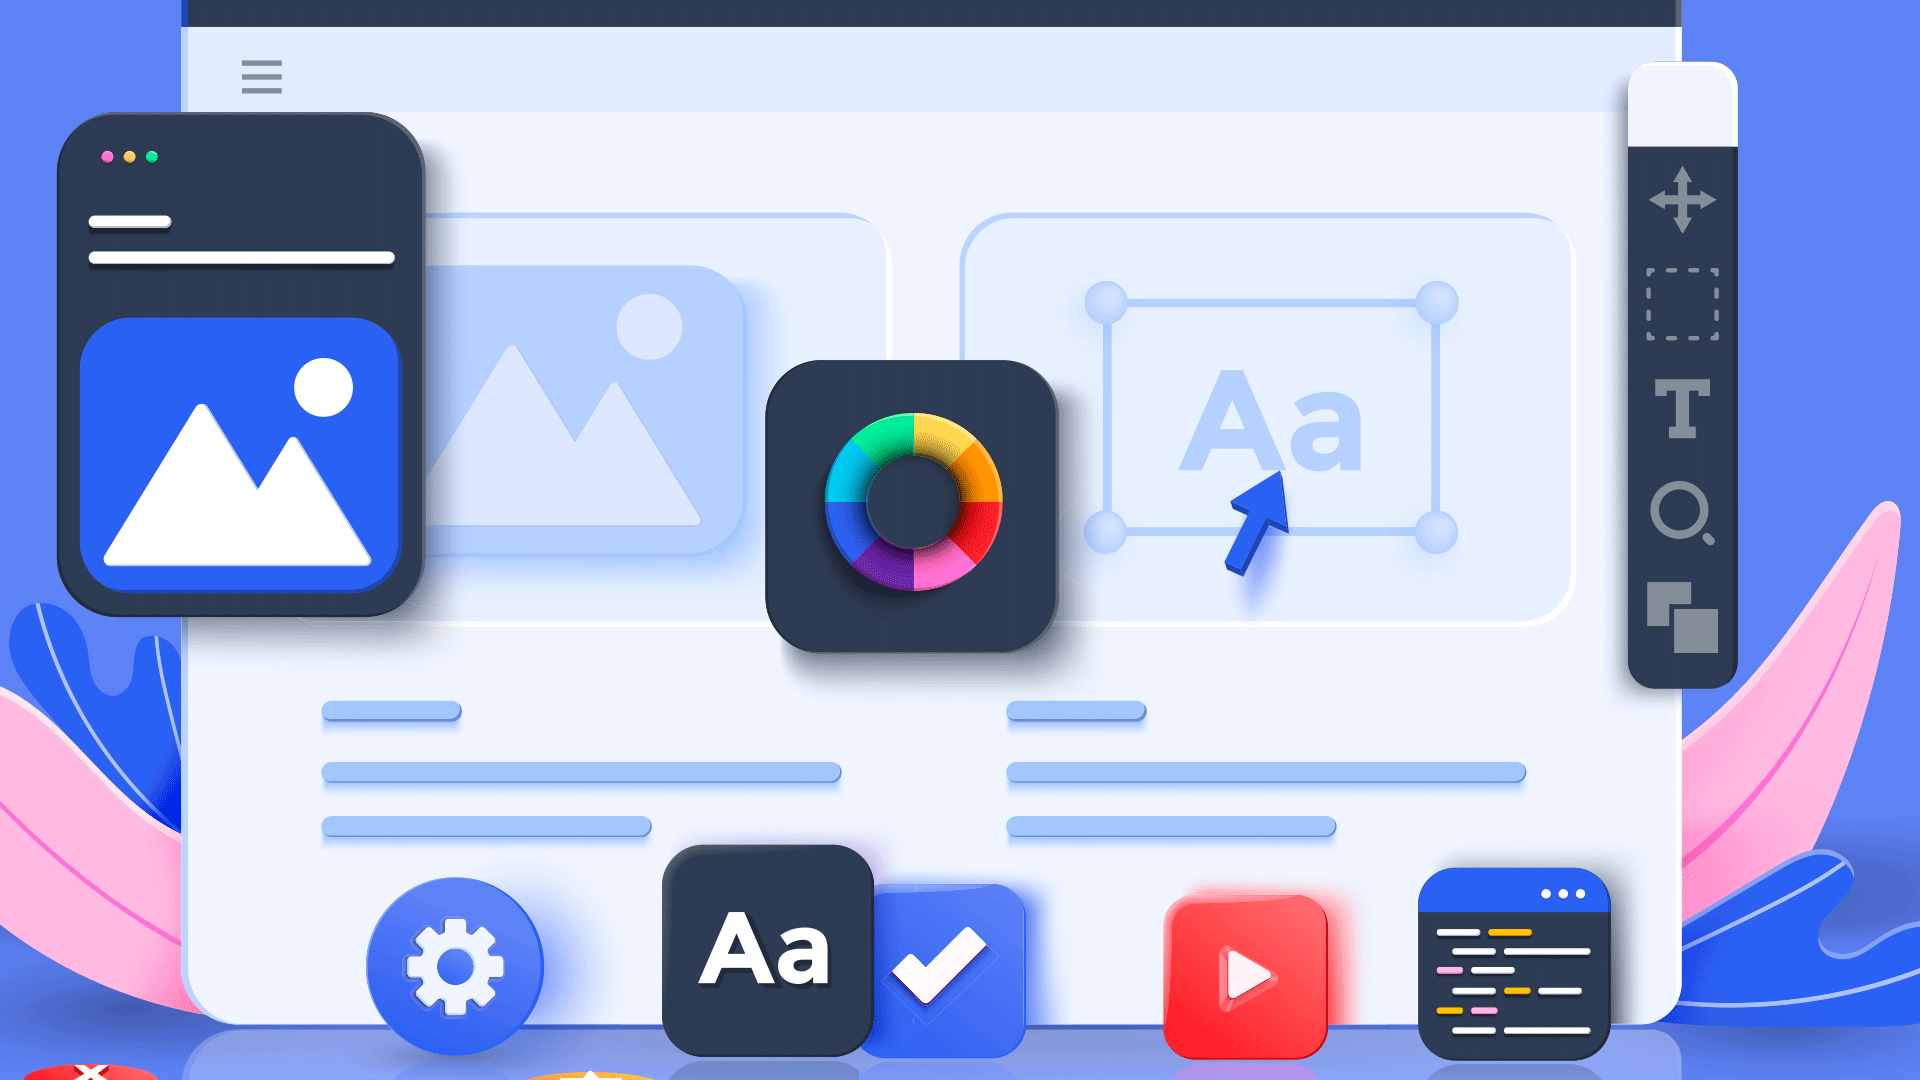Open the hamburger menu icon
This screenshot has width=1920, height=1080.
[x=261, y=77]
